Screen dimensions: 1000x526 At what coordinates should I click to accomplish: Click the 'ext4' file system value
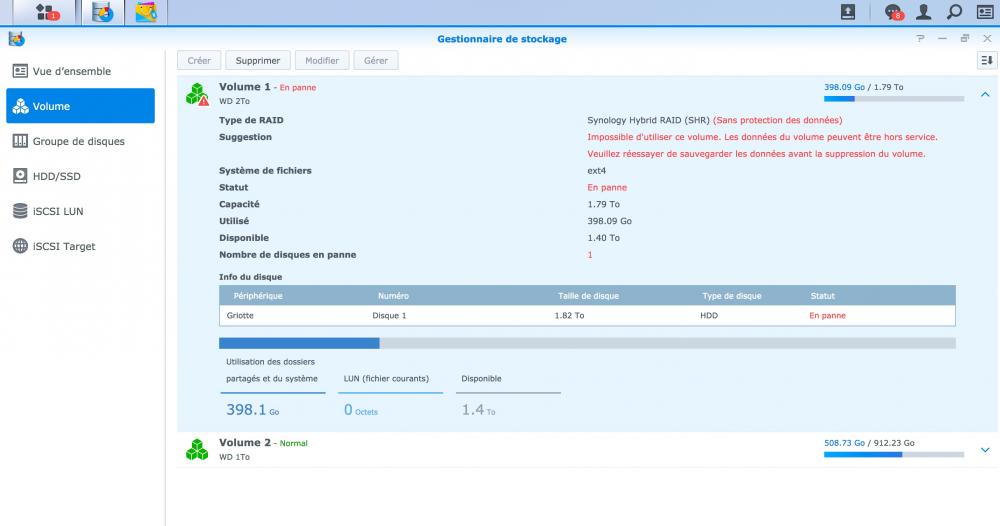(596, 171)
